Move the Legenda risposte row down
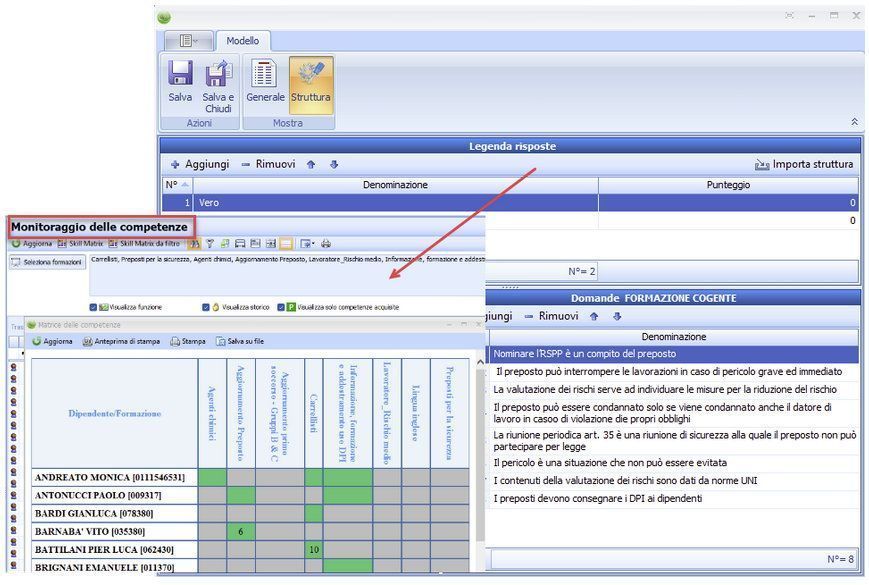 pos(334,164)
